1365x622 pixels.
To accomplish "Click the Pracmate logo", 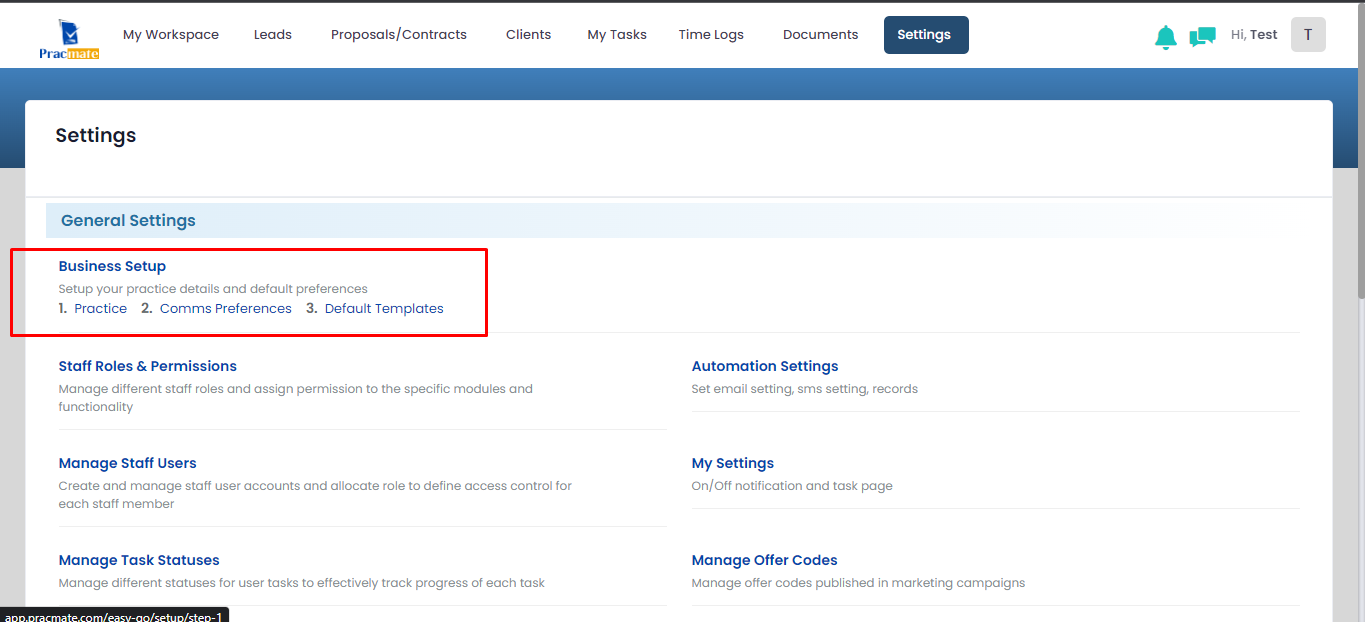I will pos(69,39).
